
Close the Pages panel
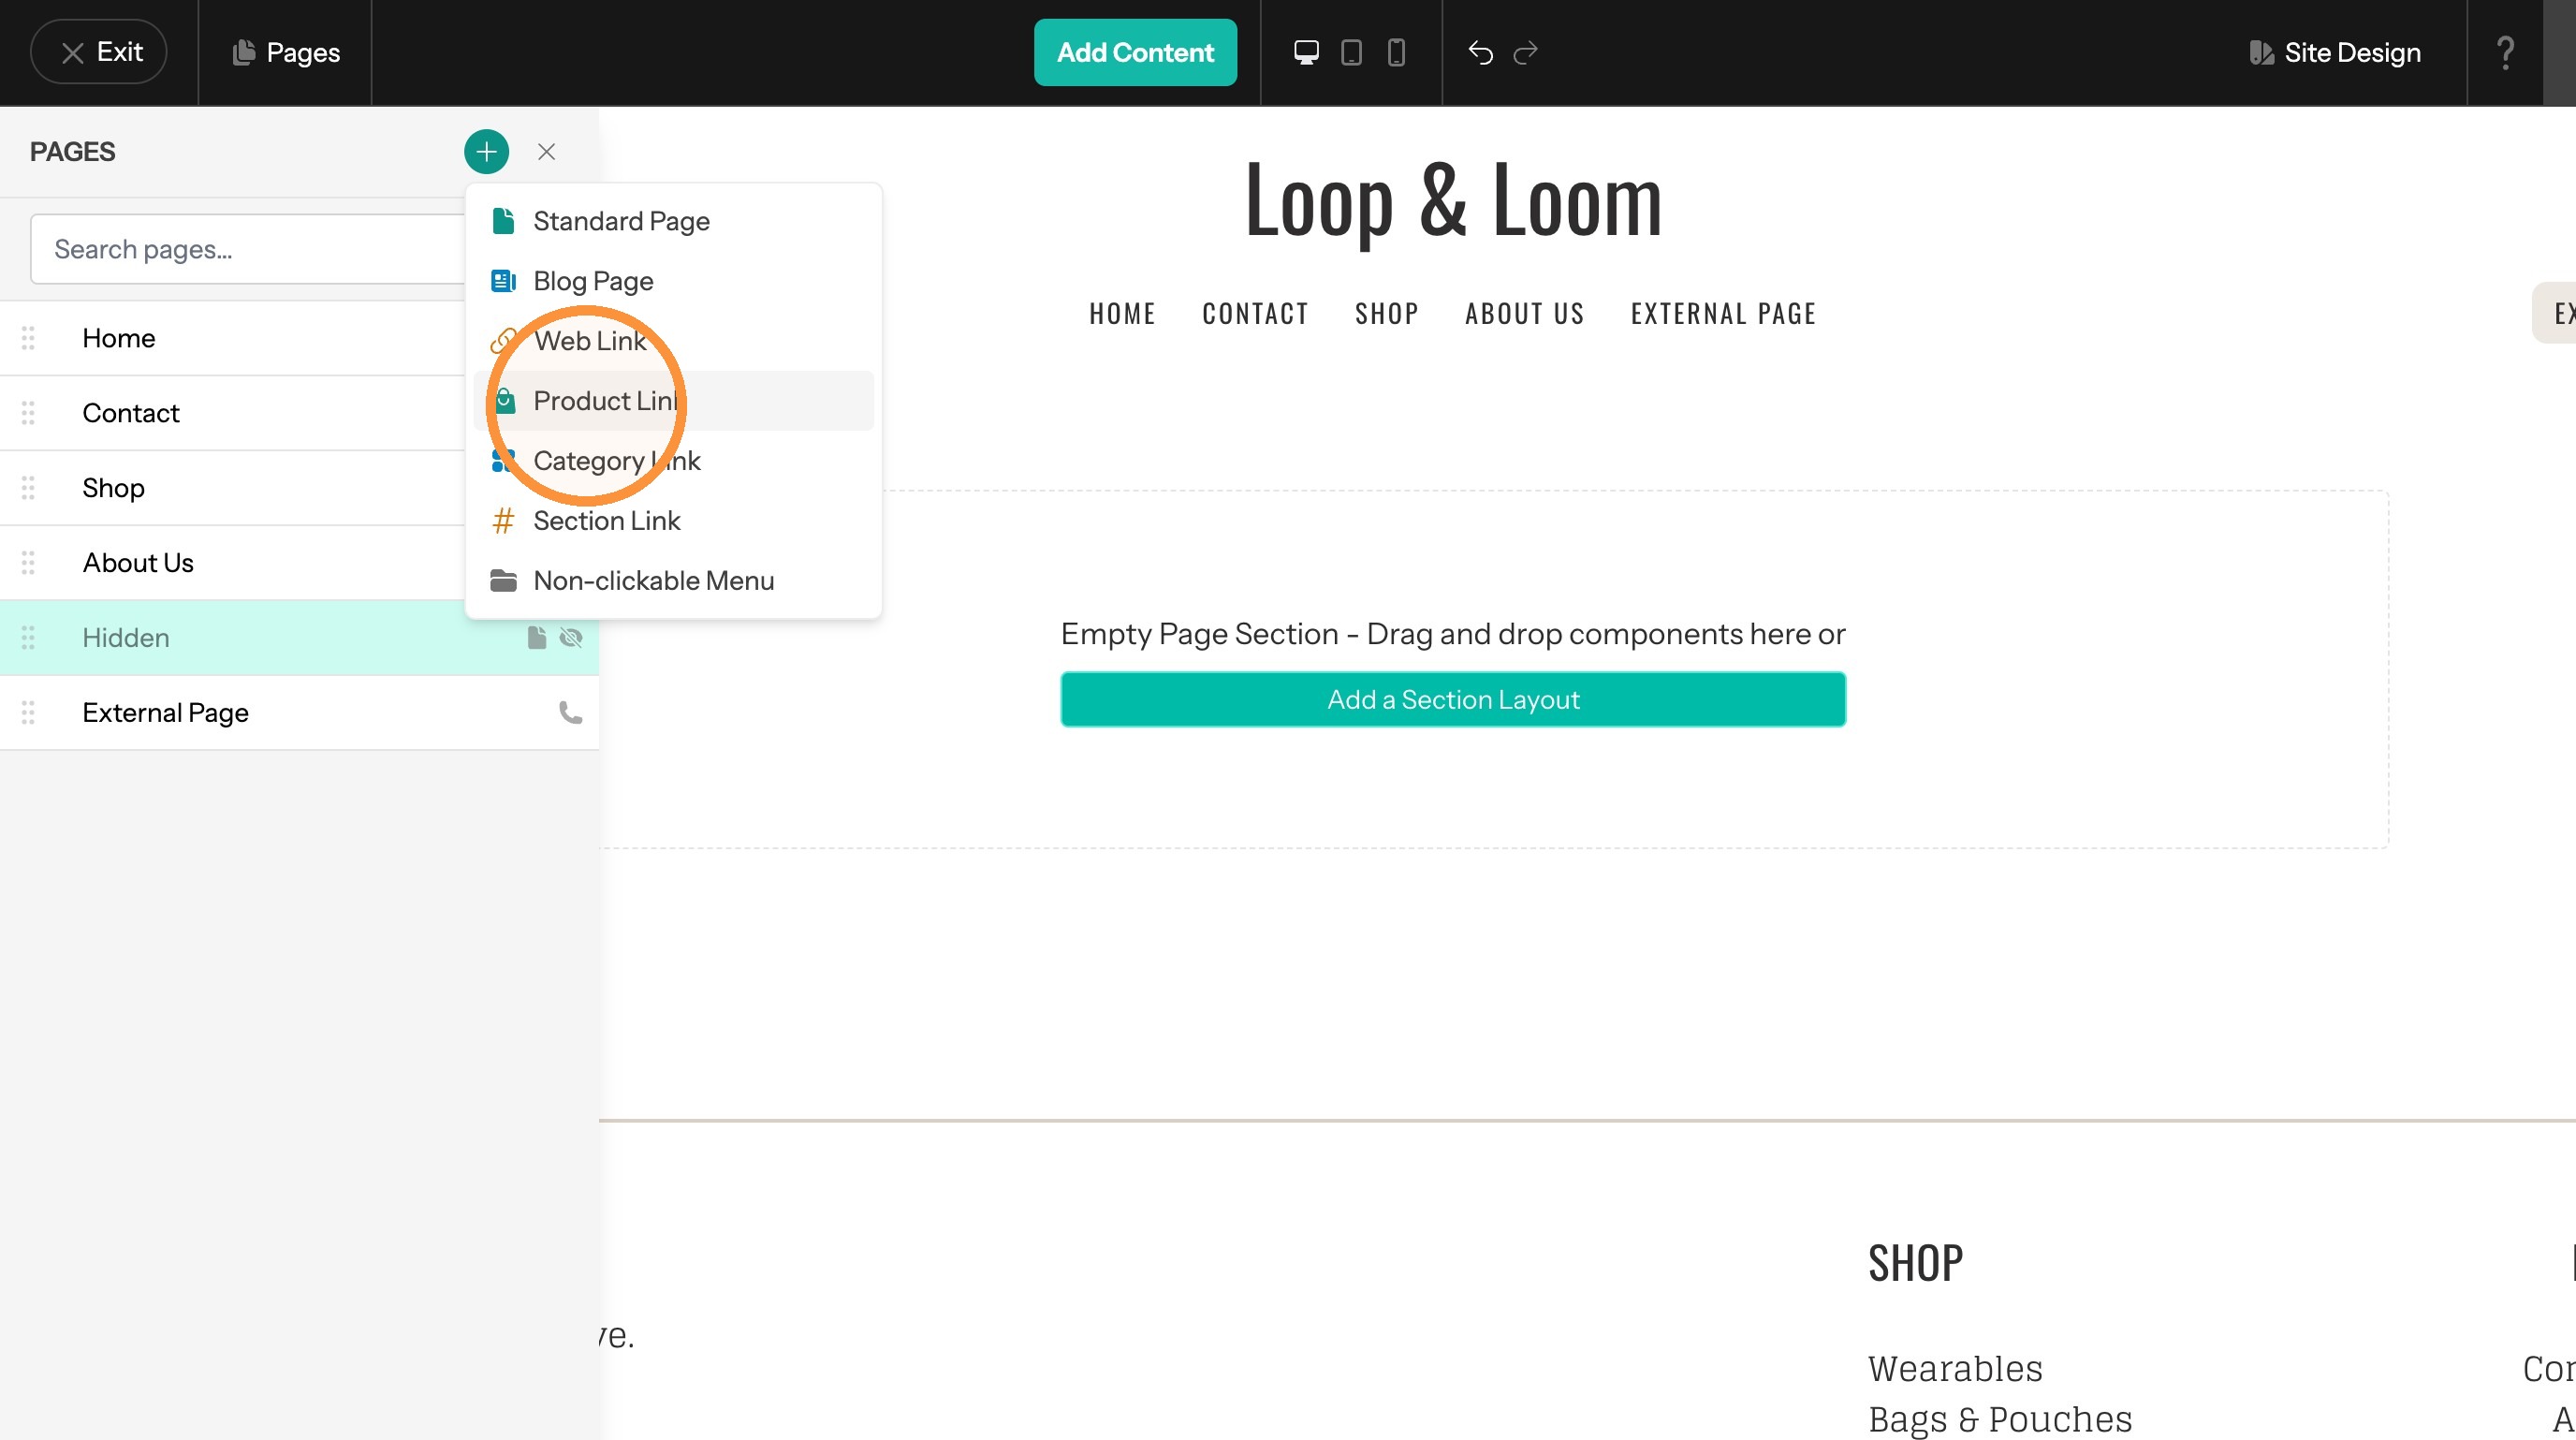(546, 152)
